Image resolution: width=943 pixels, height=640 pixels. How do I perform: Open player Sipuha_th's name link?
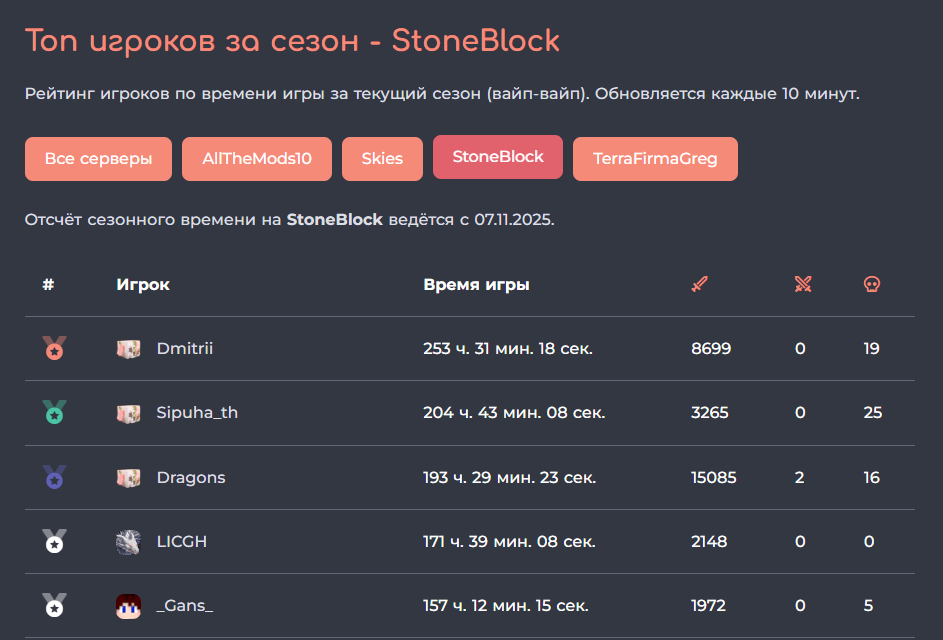(x=197, y=413)
